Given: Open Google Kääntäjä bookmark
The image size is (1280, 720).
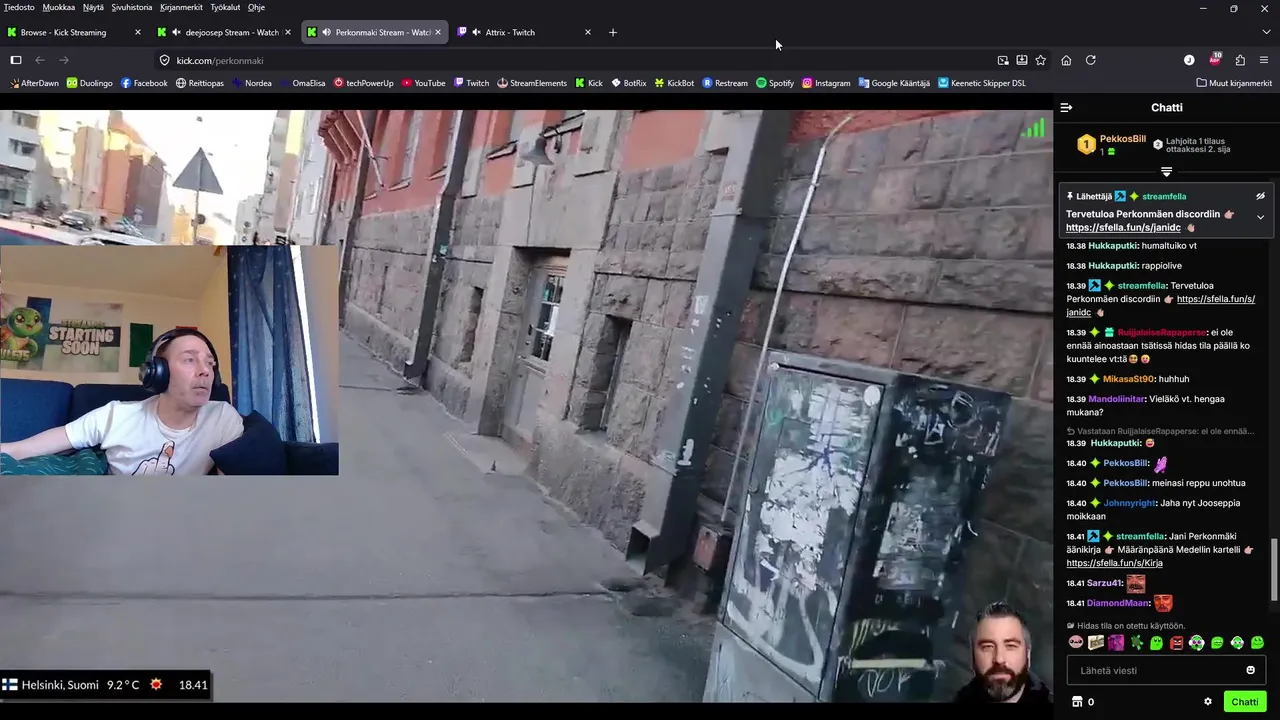Looking at the screenshot, I should tap(893, 83).
